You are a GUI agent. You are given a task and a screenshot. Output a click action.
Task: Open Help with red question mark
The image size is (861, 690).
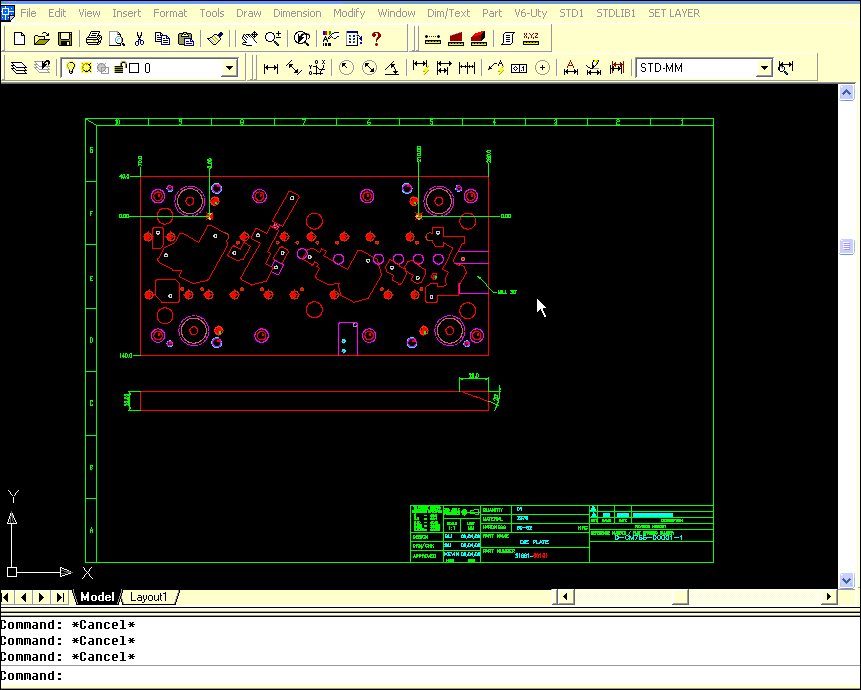click(376, 38)
